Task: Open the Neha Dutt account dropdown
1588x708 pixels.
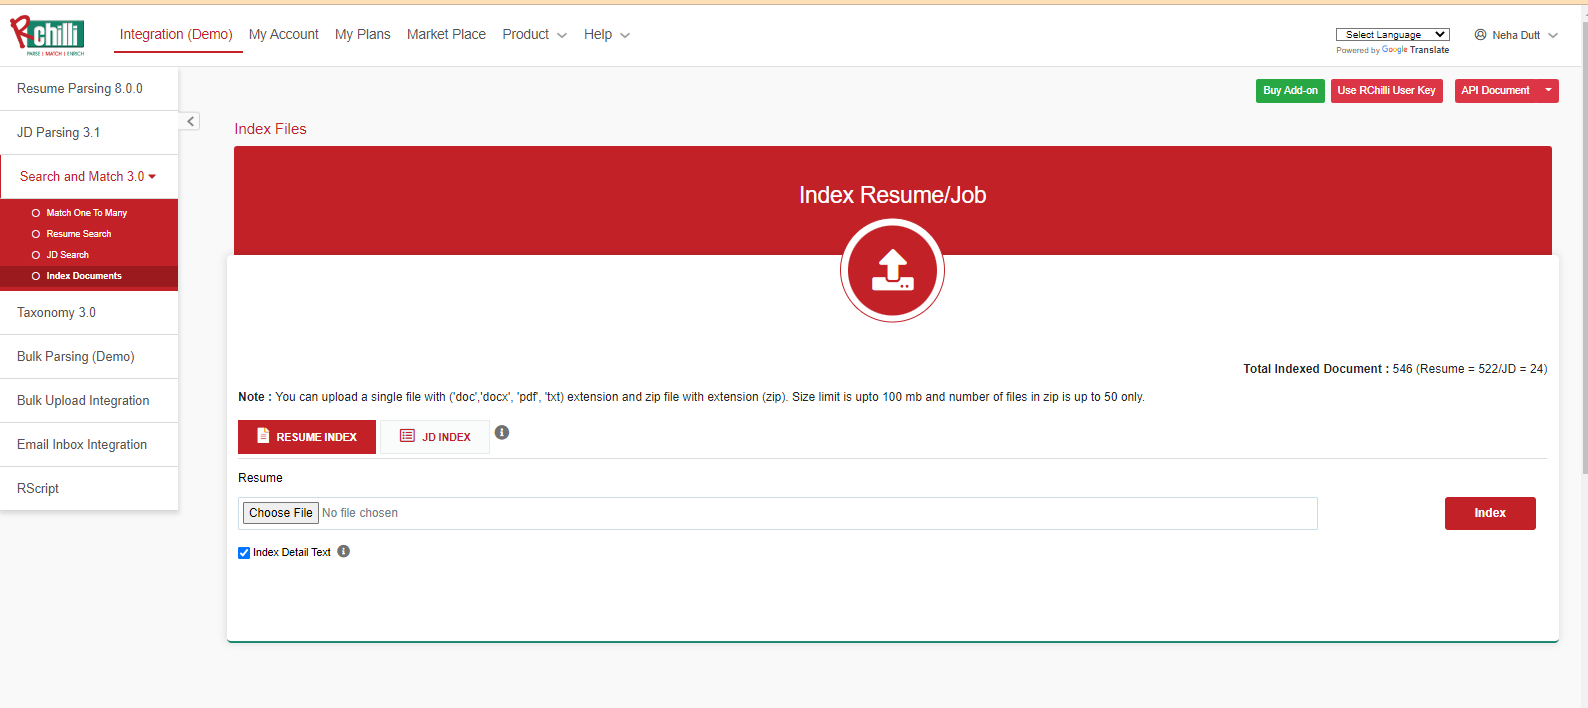Action: 1516,35
